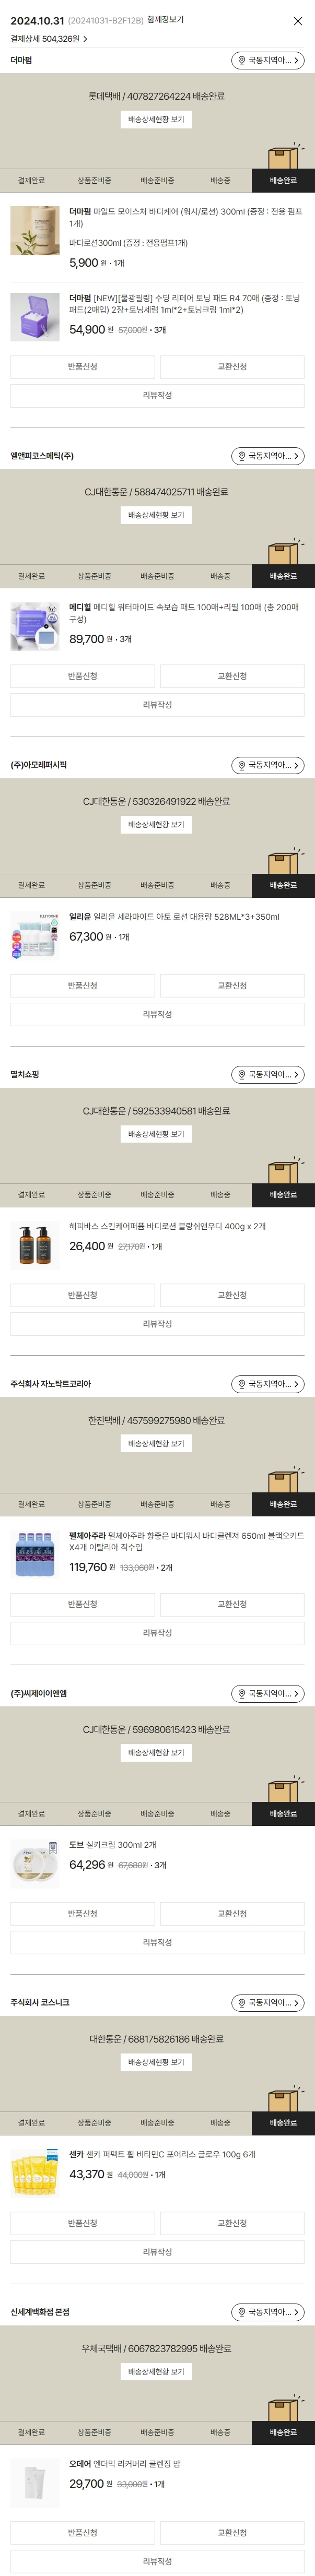This screenshot has width=315, height=2576.
Task: Open location chevron for 신세계백화점 본점
Action: pyautogui.click(x=296, y=2312)
